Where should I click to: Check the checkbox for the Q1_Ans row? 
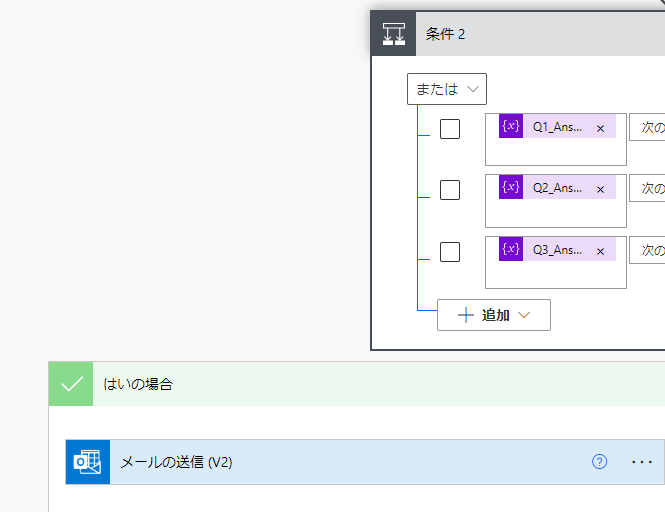(450, 129)
